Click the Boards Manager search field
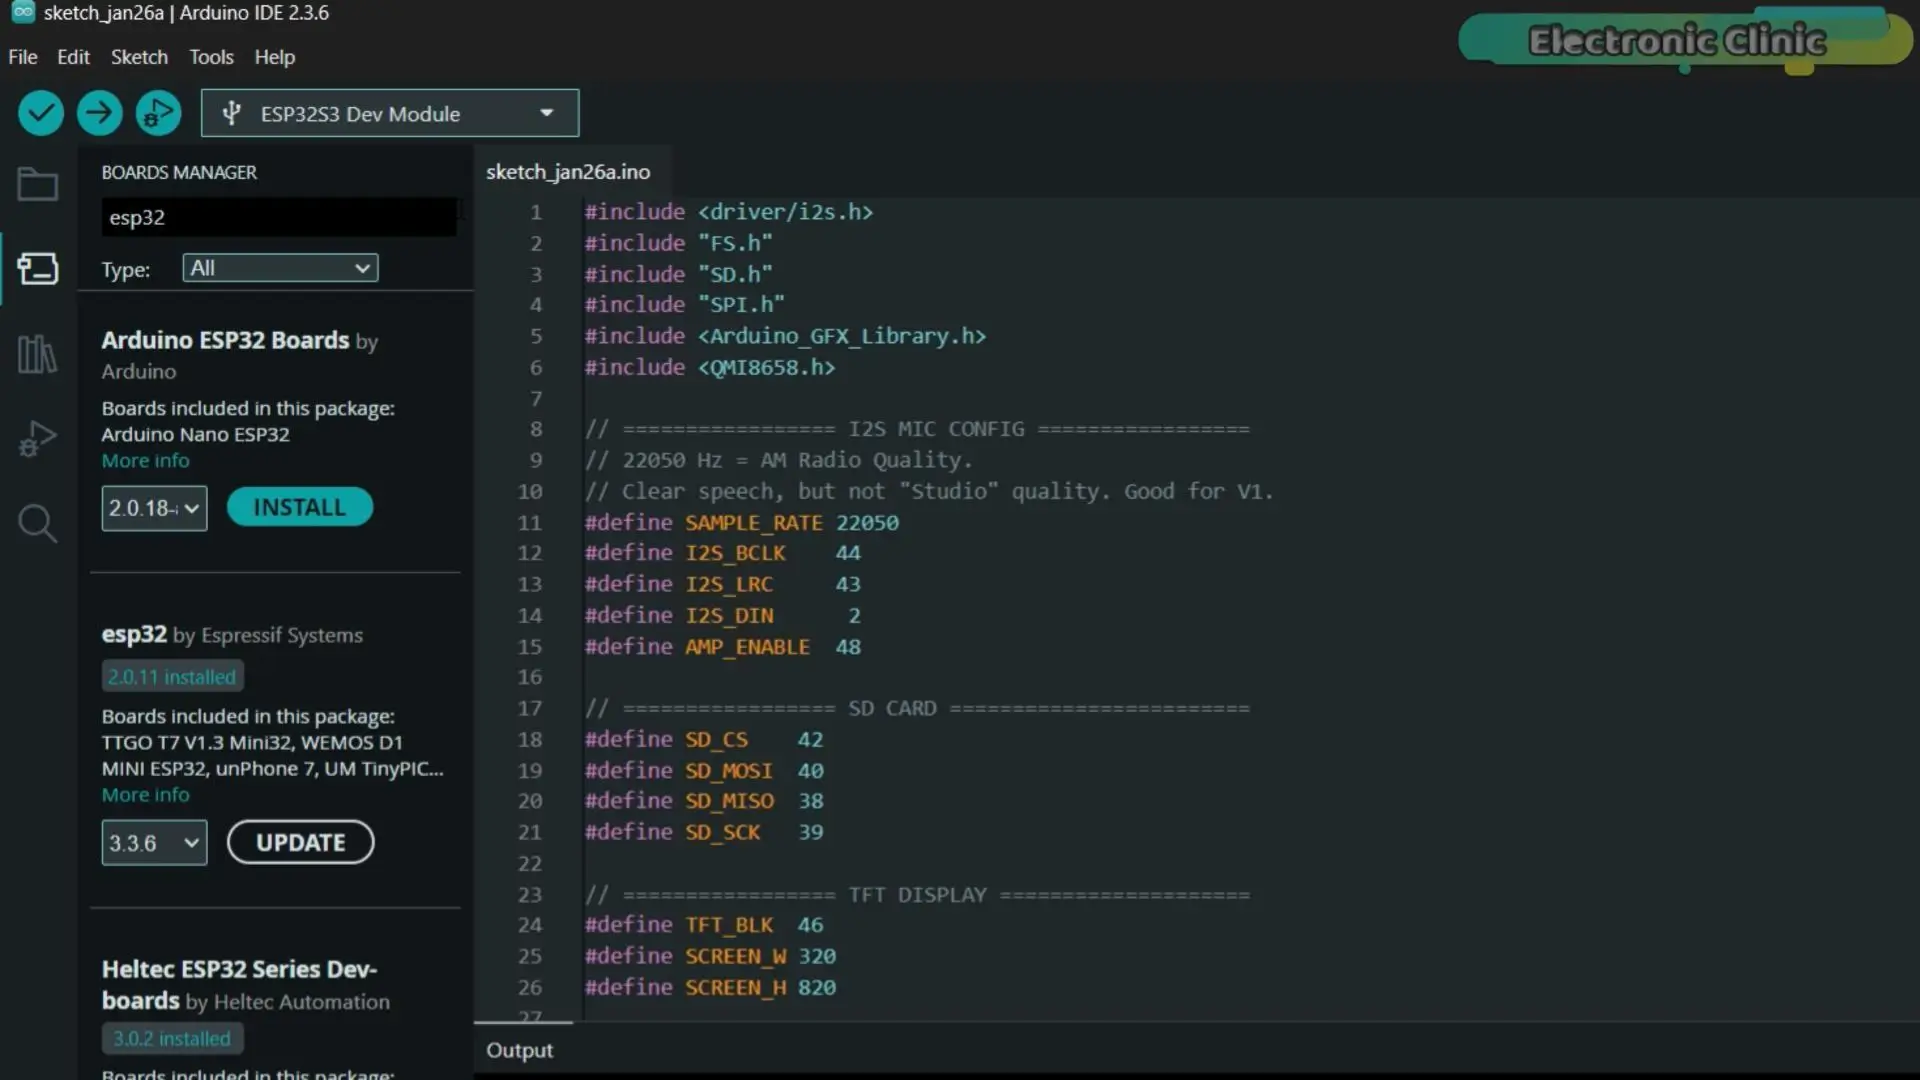The image size is (1920, 1080). coord(279,217)
